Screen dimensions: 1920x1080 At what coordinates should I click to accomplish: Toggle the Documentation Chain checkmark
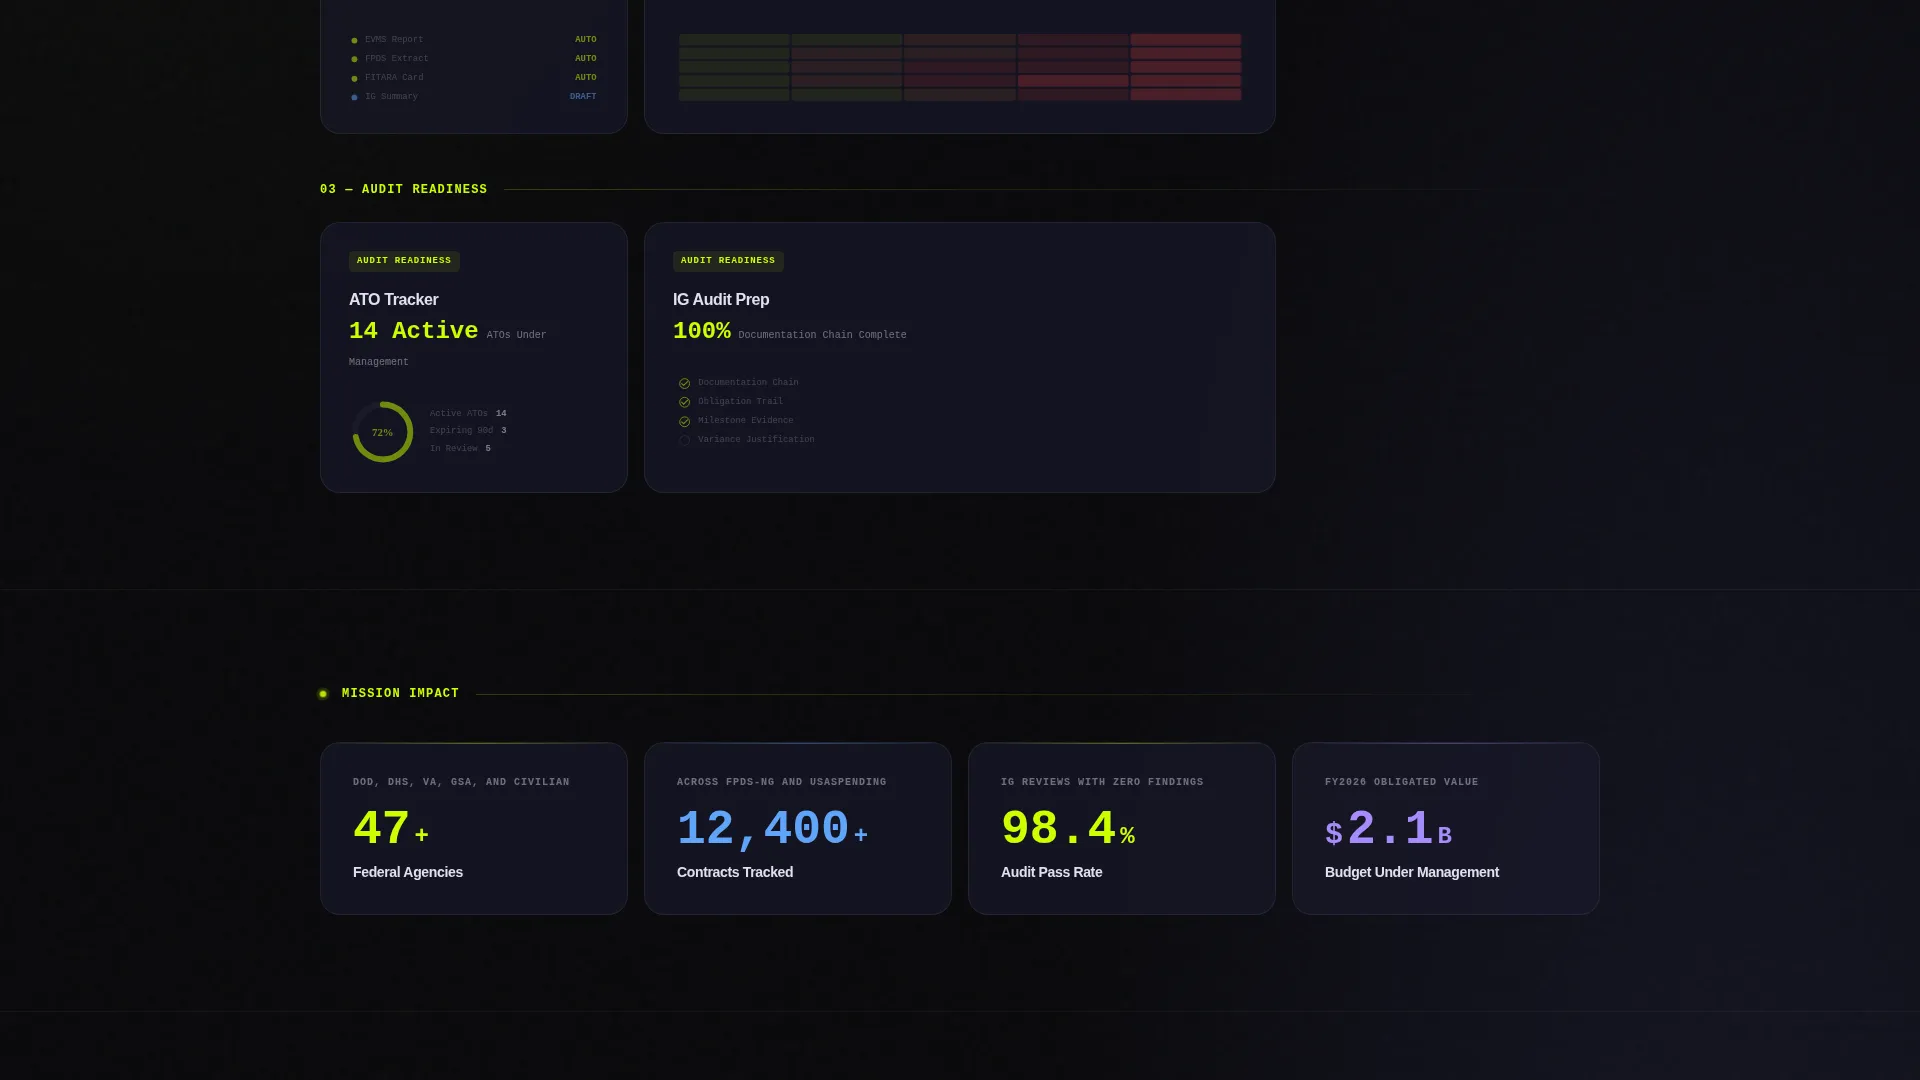click(x=684, y=384)
